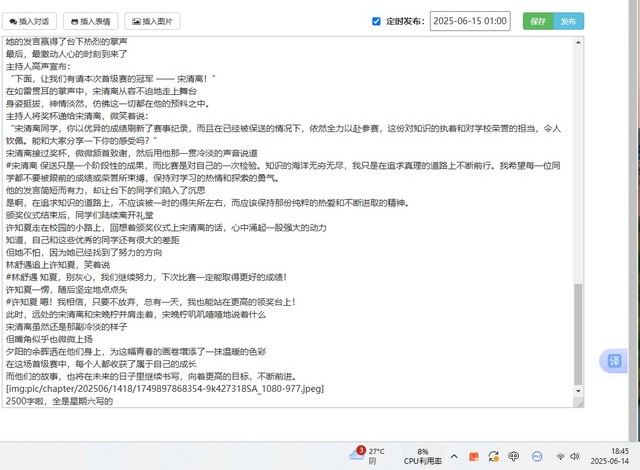Viewport: 640px width, 470px height.
Task: Open the CPU利用率 usage widget
Action: tap(423, 456)
